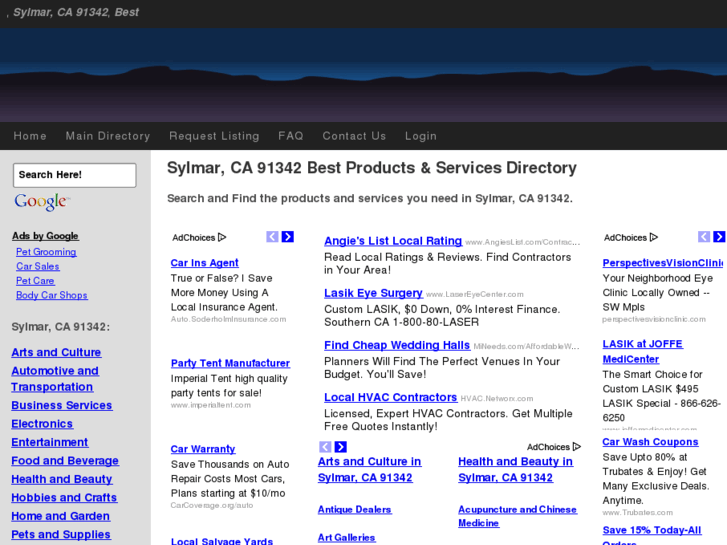This screenshot has height=545, width=727.
Task: Select the Business Services category
Action: tap(62, 405)
